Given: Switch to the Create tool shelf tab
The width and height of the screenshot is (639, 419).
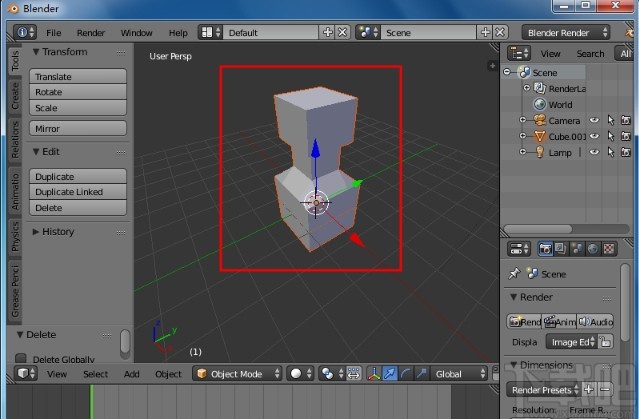Looking at the screenshot, I should [x=15, y=95].
